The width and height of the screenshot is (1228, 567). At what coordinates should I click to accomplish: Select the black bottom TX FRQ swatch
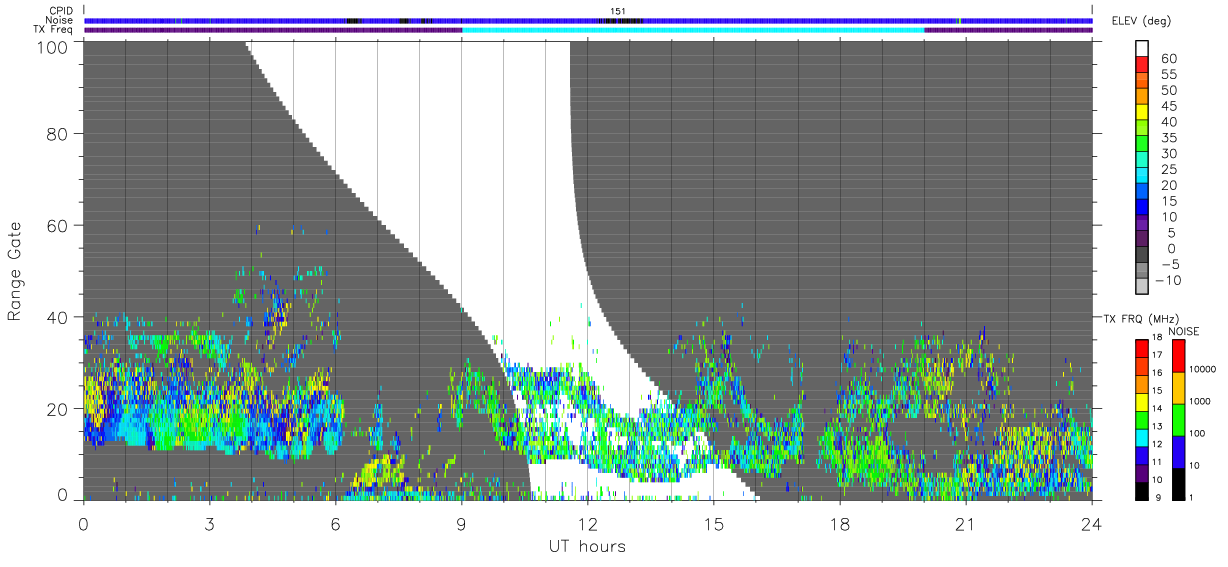pyautogui.click(x=1141, y=491)
